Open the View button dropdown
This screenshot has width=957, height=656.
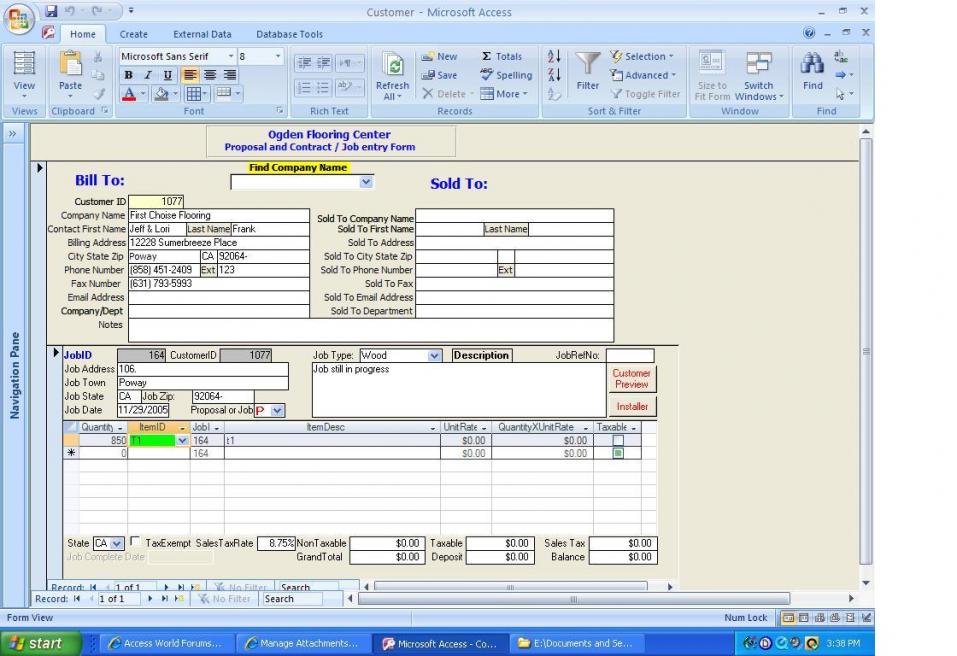(x=24, y=96)
